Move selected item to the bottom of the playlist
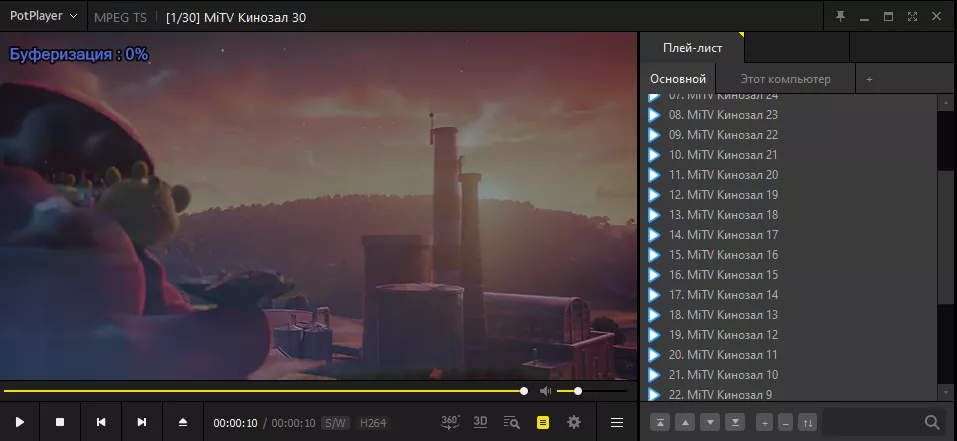The image size is (957, 441). [x=736, y=422]
